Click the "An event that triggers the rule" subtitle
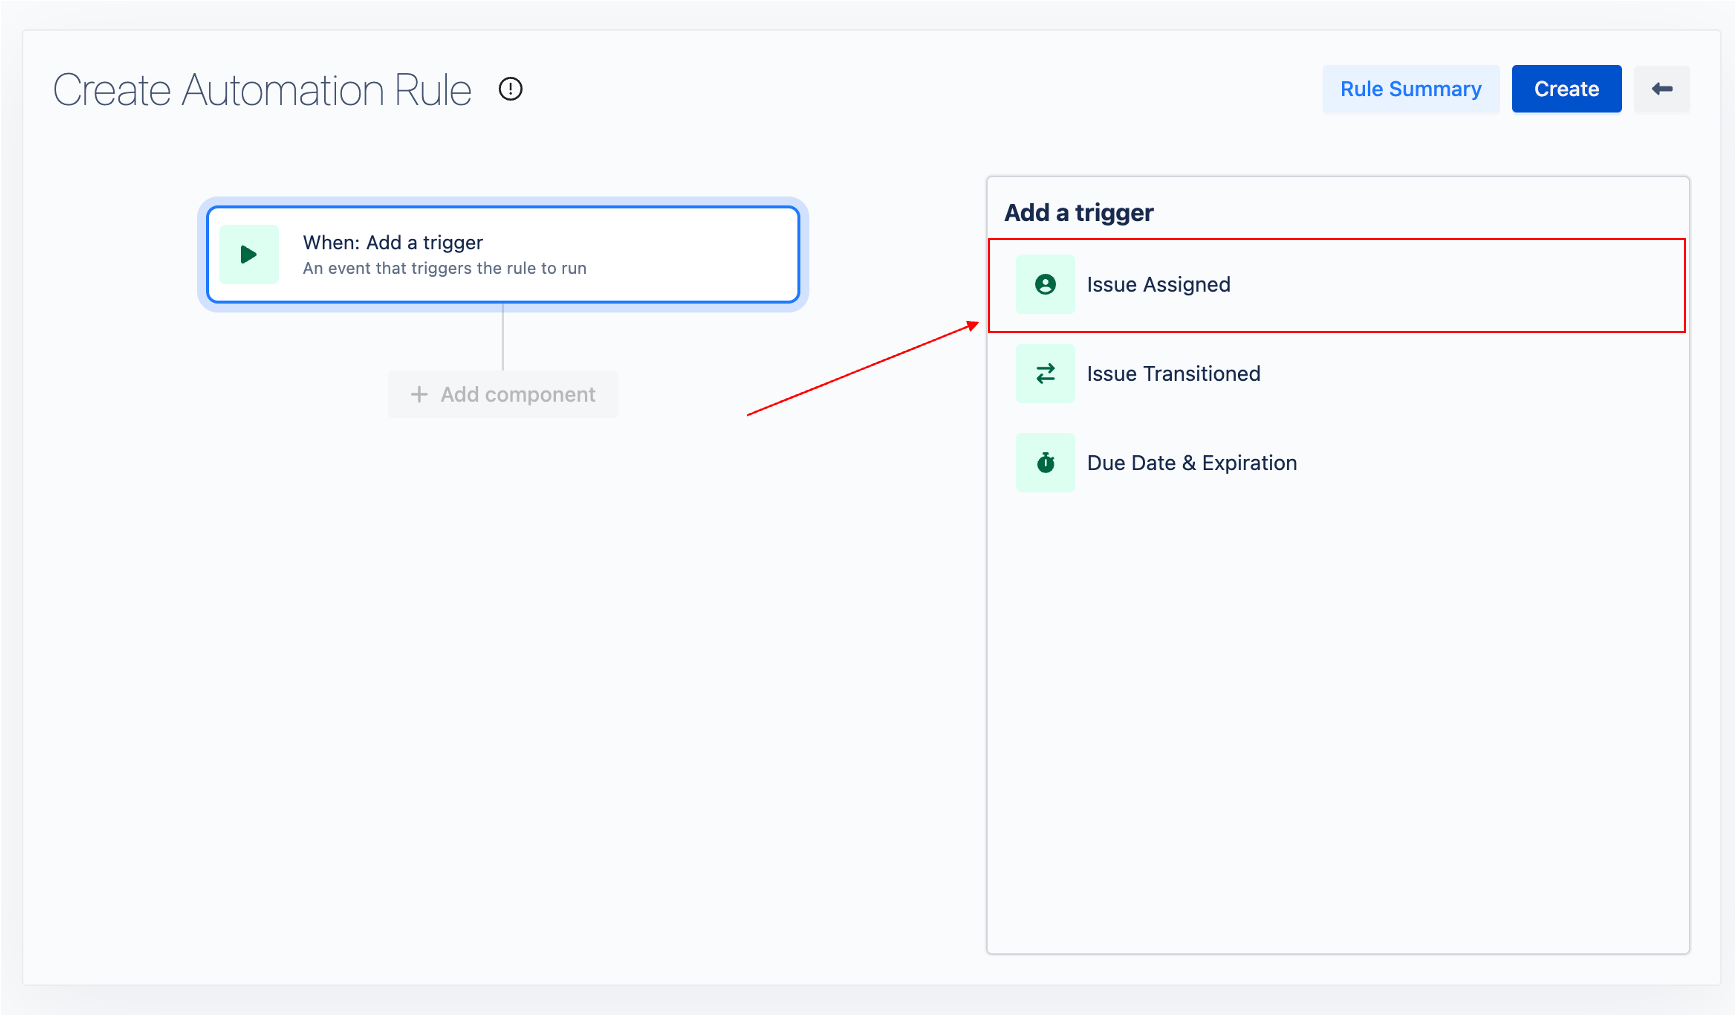The width and height of the screenshot is (1736, 1016). point(444,268)
